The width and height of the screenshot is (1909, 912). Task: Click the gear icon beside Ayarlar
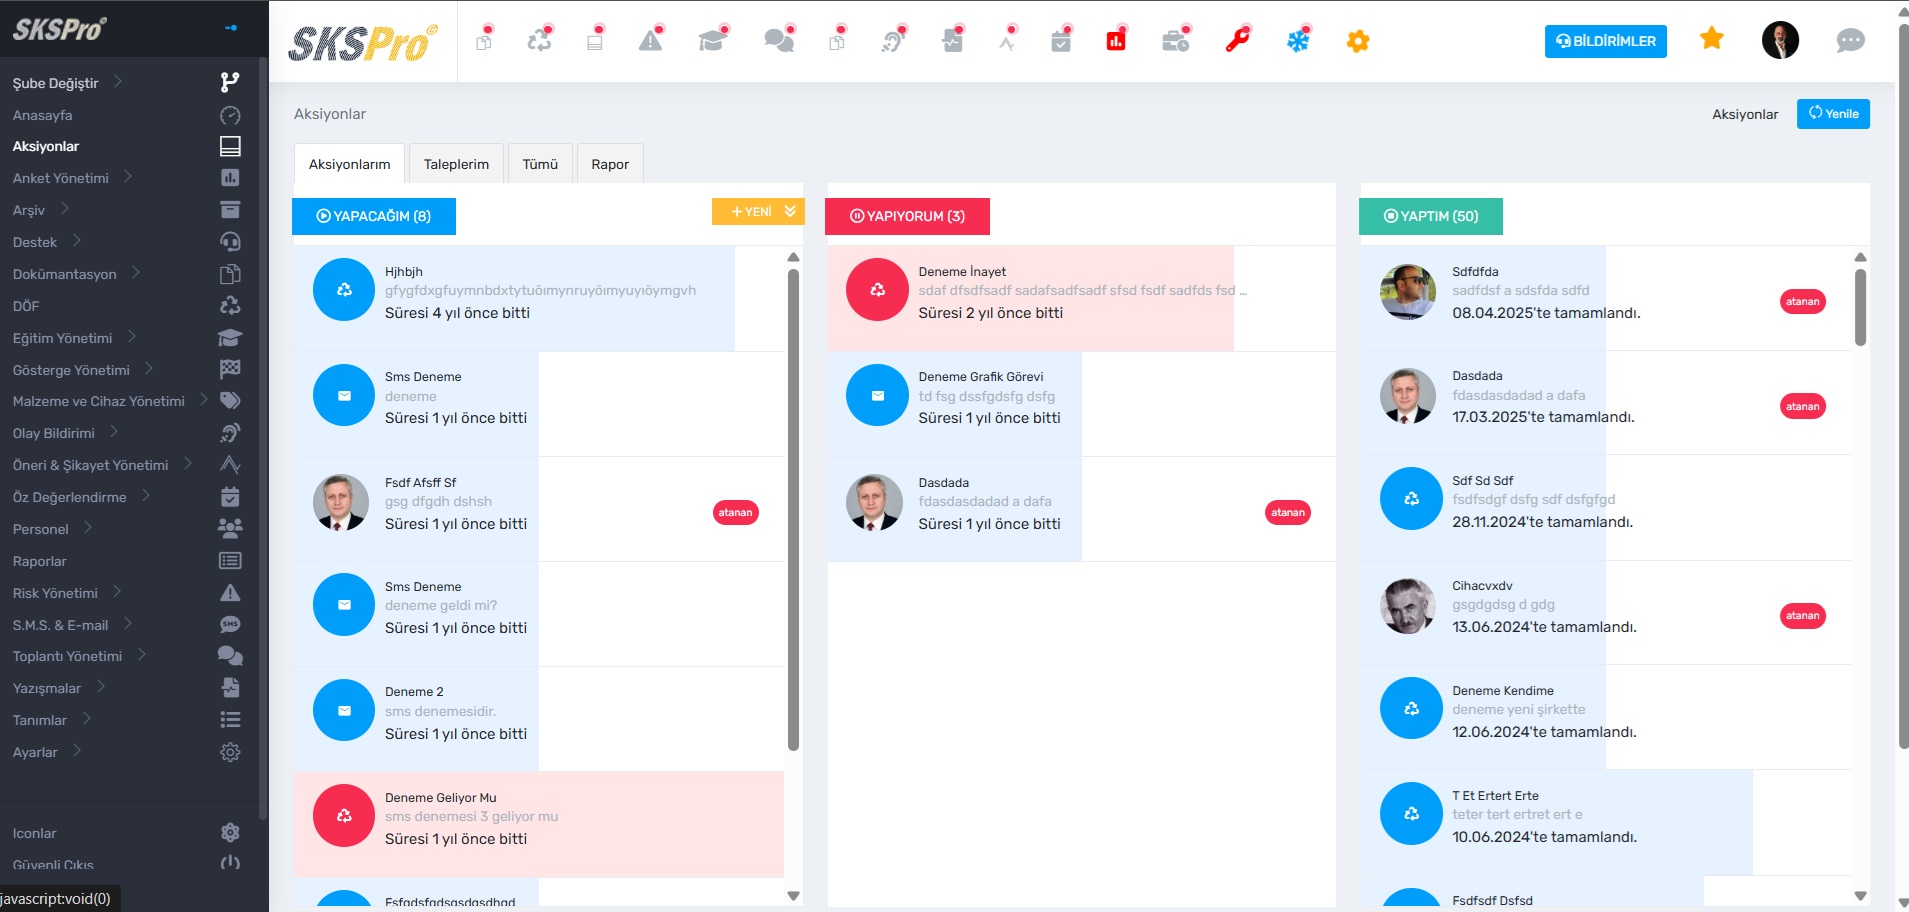tap(230, 752)
